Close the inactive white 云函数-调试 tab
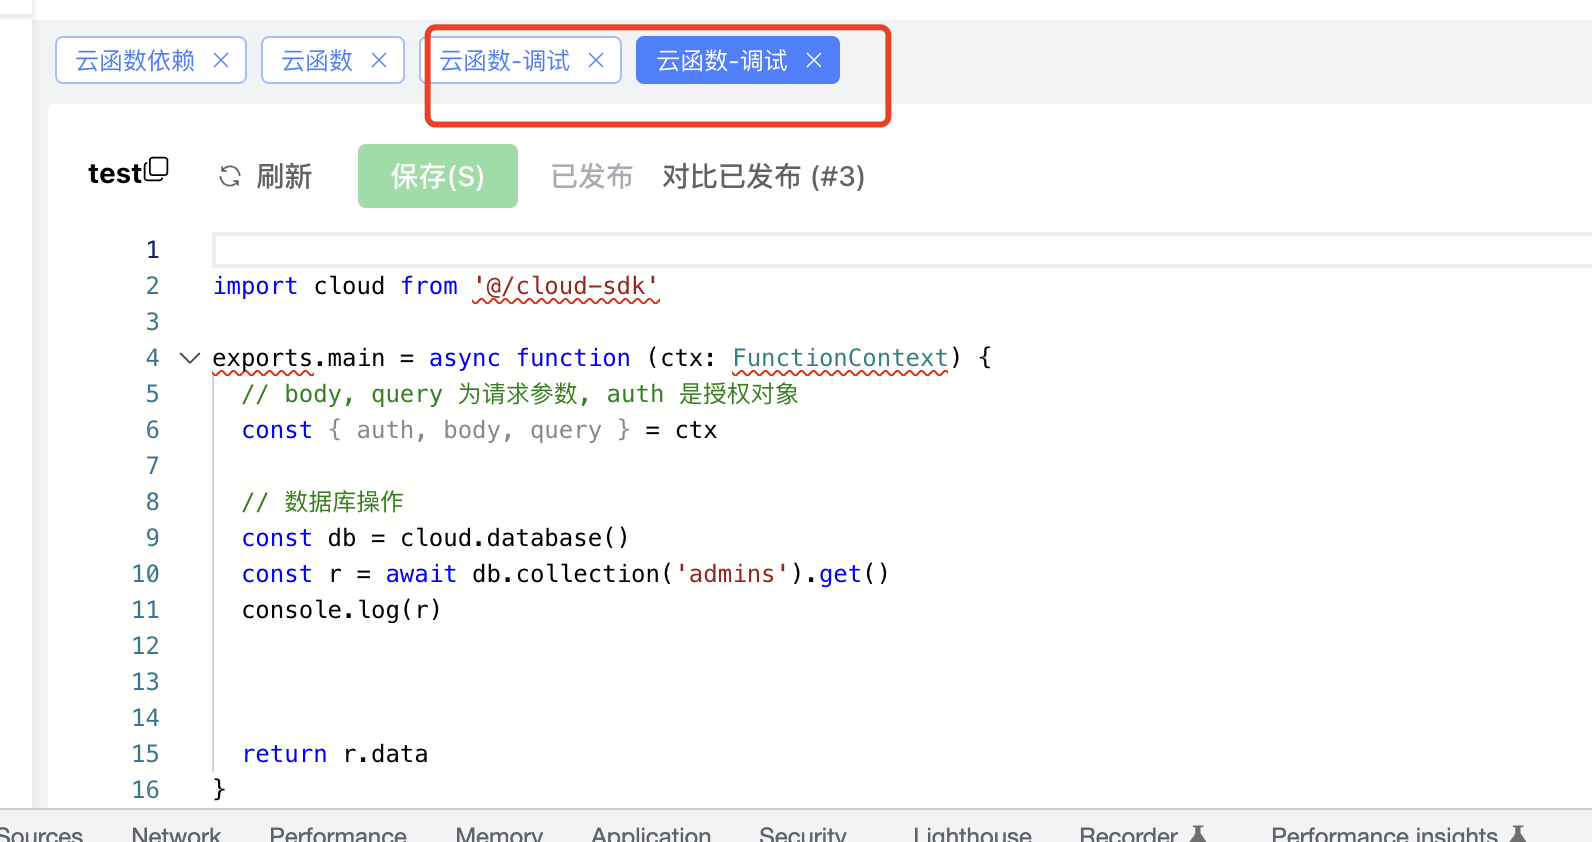The image size is (1592, 842). (596, 60)
